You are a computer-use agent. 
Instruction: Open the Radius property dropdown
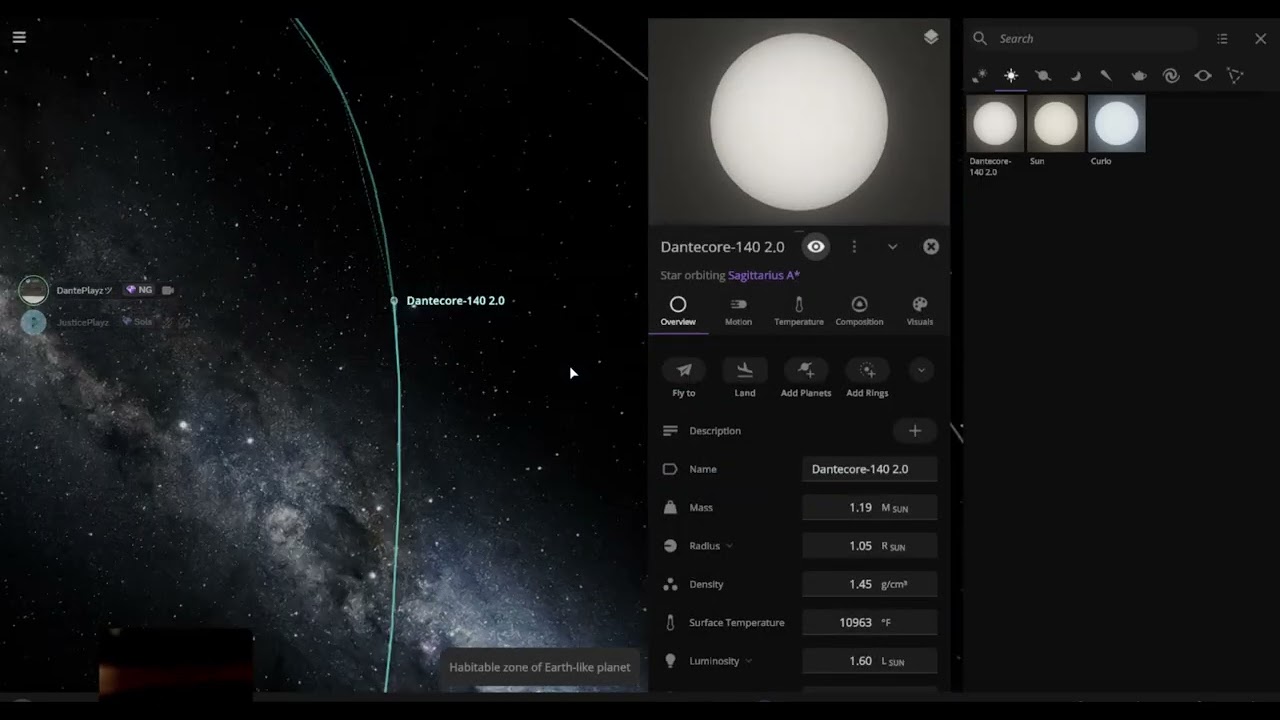pos(729,546)
